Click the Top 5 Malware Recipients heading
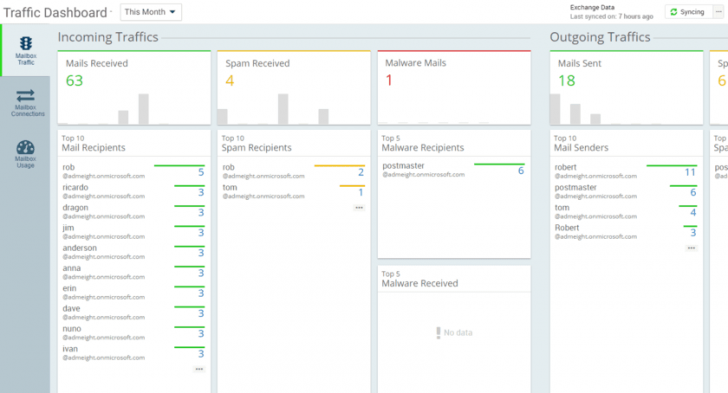The width and height of the screenshot is (728, 393). pos(422,144)
